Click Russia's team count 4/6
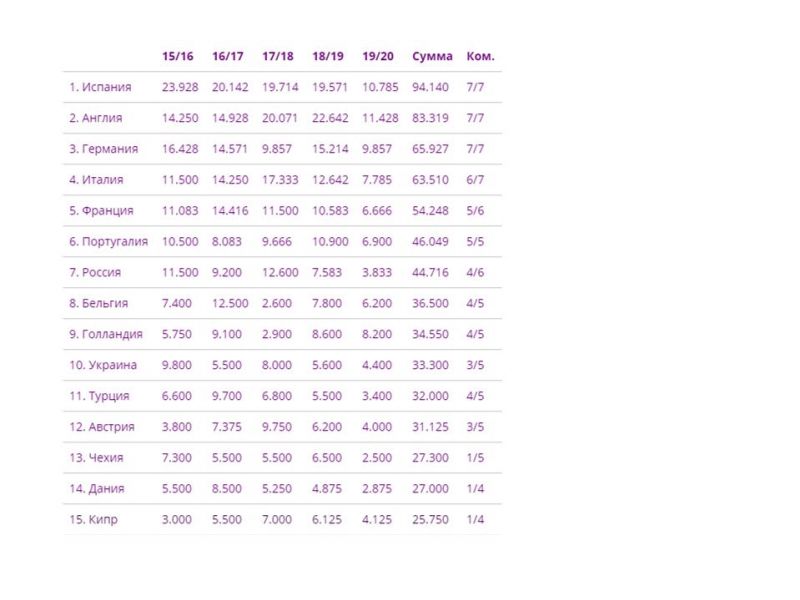The image size is (800, 600). 474,272
